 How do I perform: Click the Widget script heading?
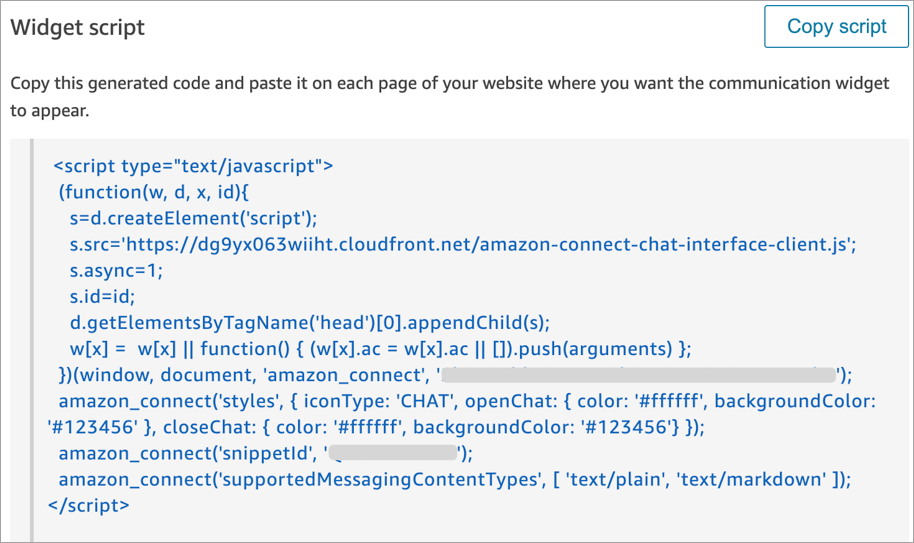78,28
